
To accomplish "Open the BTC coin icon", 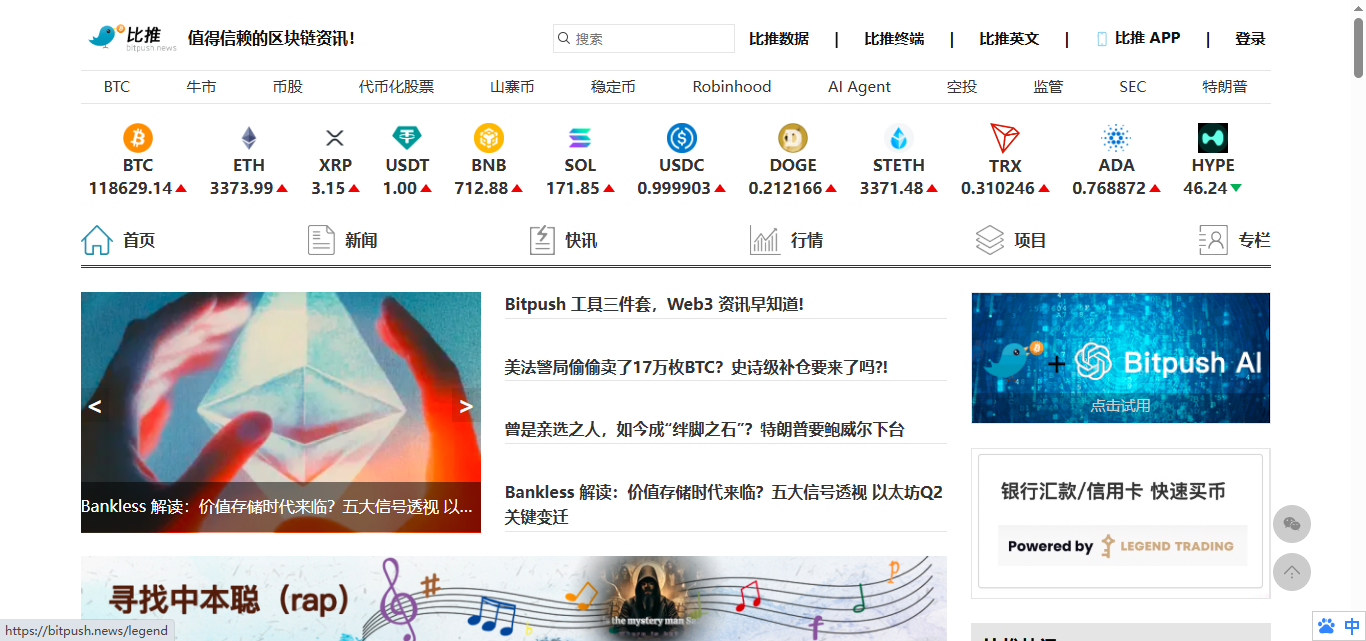I will (138, 138).
